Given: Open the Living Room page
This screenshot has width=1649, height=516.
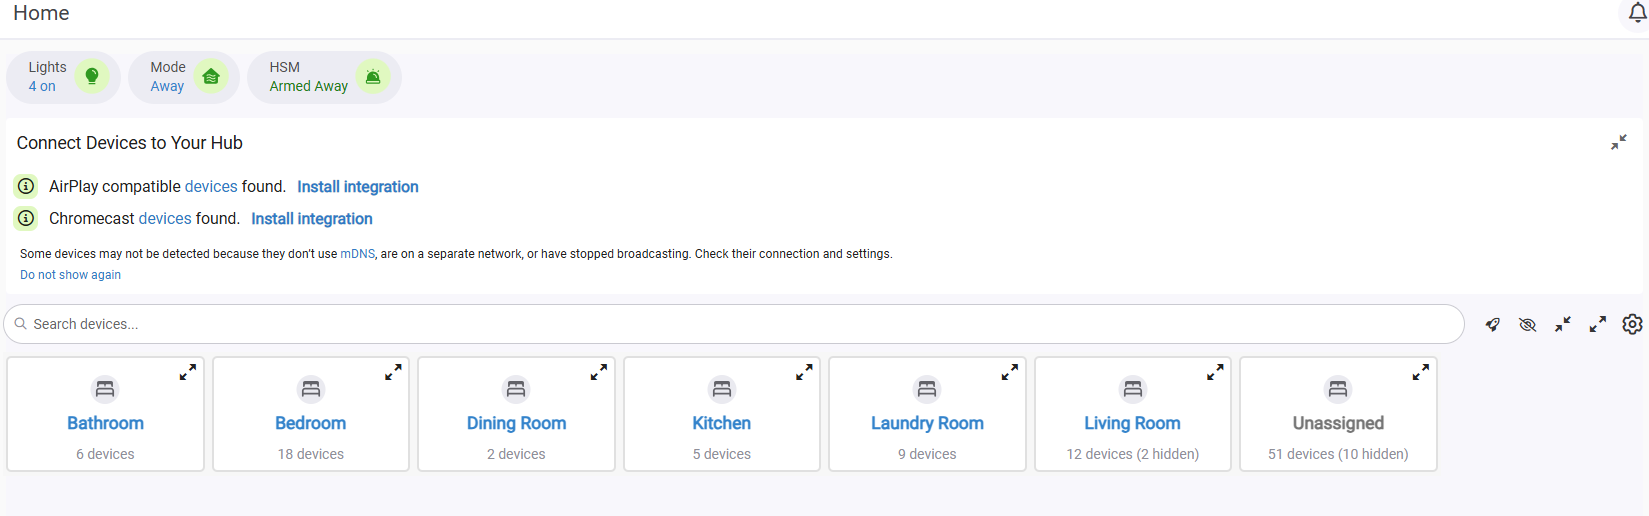Looking at the screenshot, I should tap(1132, 423).
